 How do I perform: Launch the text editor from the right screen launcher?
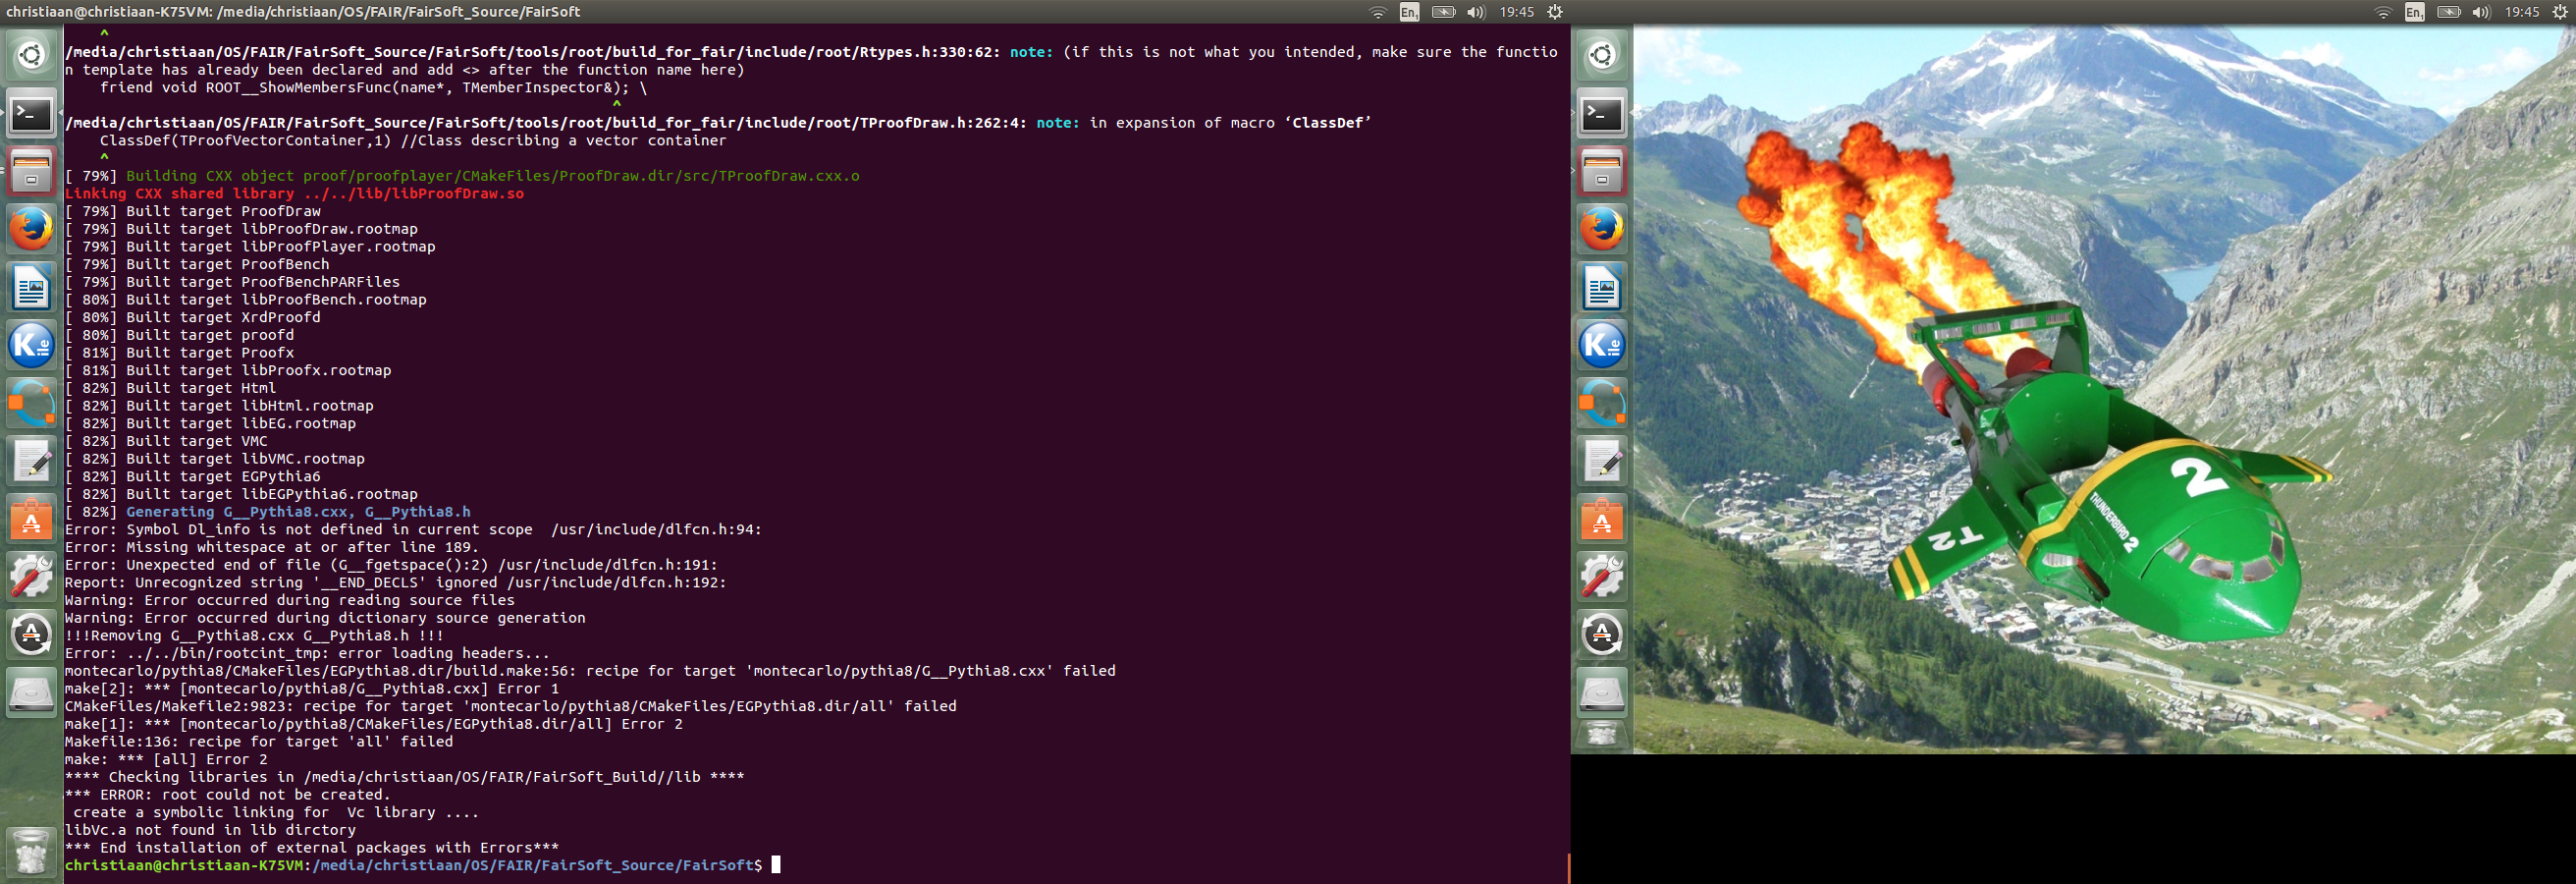[1602, 461]
